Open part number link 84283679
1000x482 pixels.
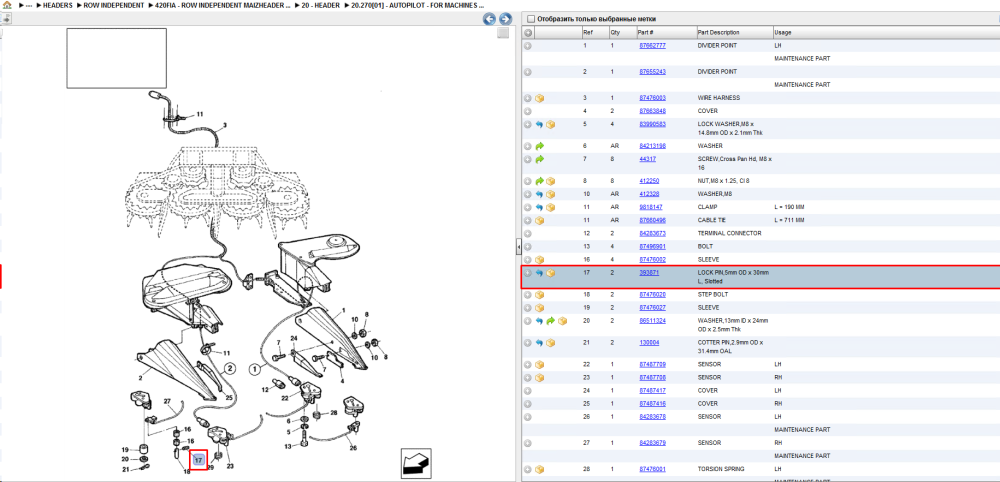652,443
